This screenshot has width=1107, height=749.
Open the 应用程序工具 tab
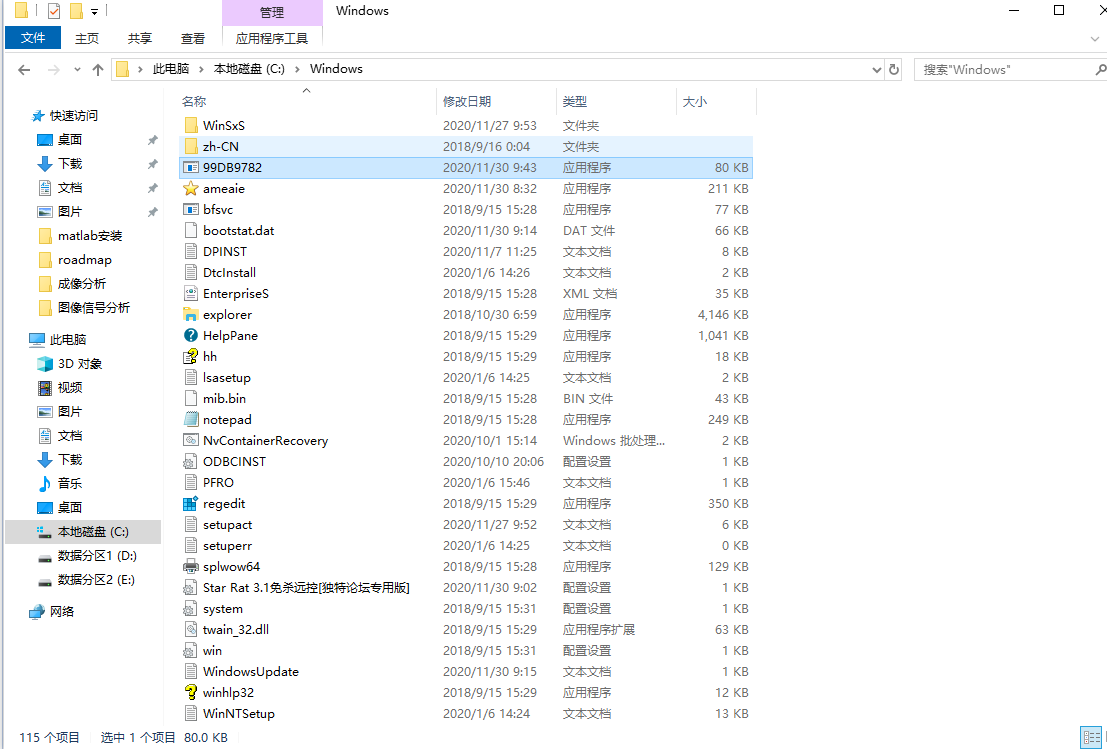pos(272,39)
